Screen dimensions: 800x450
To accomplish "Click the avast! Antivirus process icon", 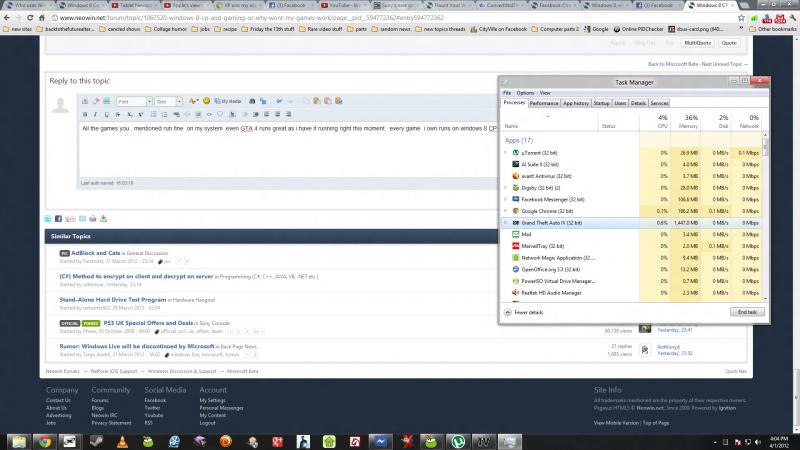I will click(x=515, y=176).
